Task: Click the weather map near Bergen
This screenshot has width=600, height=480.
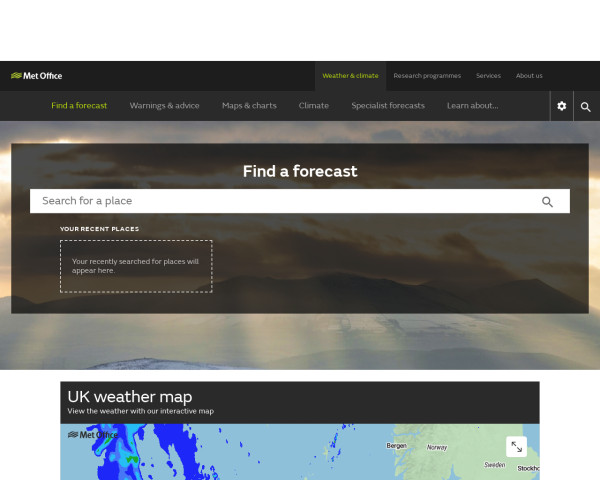Action: (396, 446)
